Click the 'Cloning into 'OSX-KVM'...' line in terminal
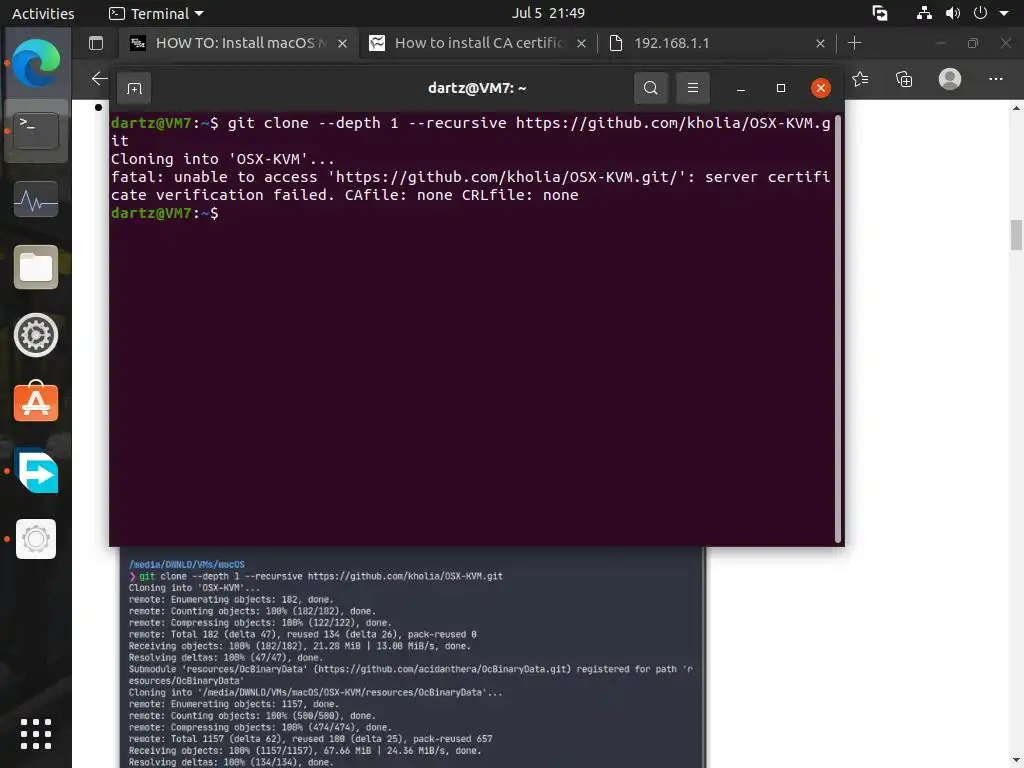Viewport: 1024px width, 768px height. (223, 159)
